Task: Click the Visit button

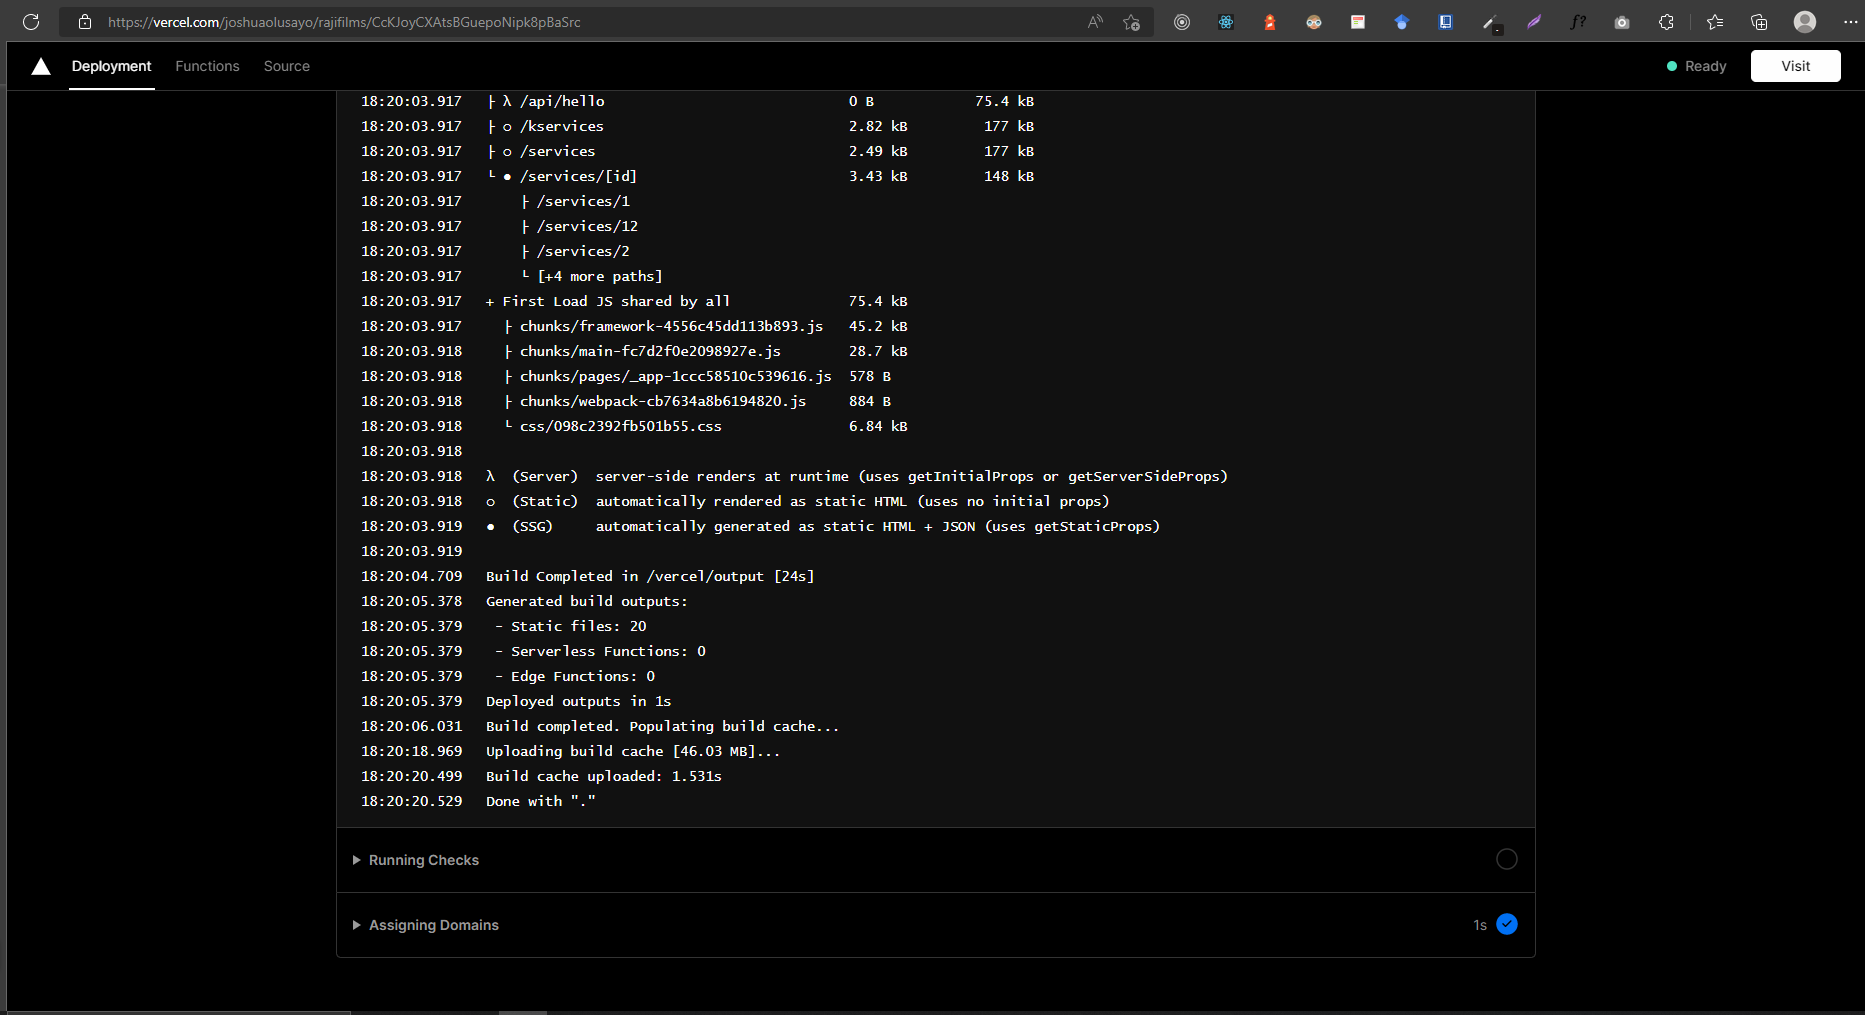Action: click(1795, 65)
